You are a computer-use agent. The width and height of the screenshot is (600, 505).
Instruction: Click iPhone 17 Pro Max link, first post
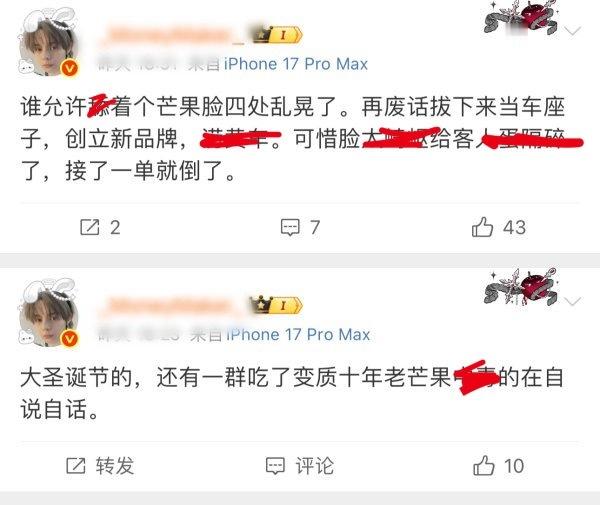(296, 64)
